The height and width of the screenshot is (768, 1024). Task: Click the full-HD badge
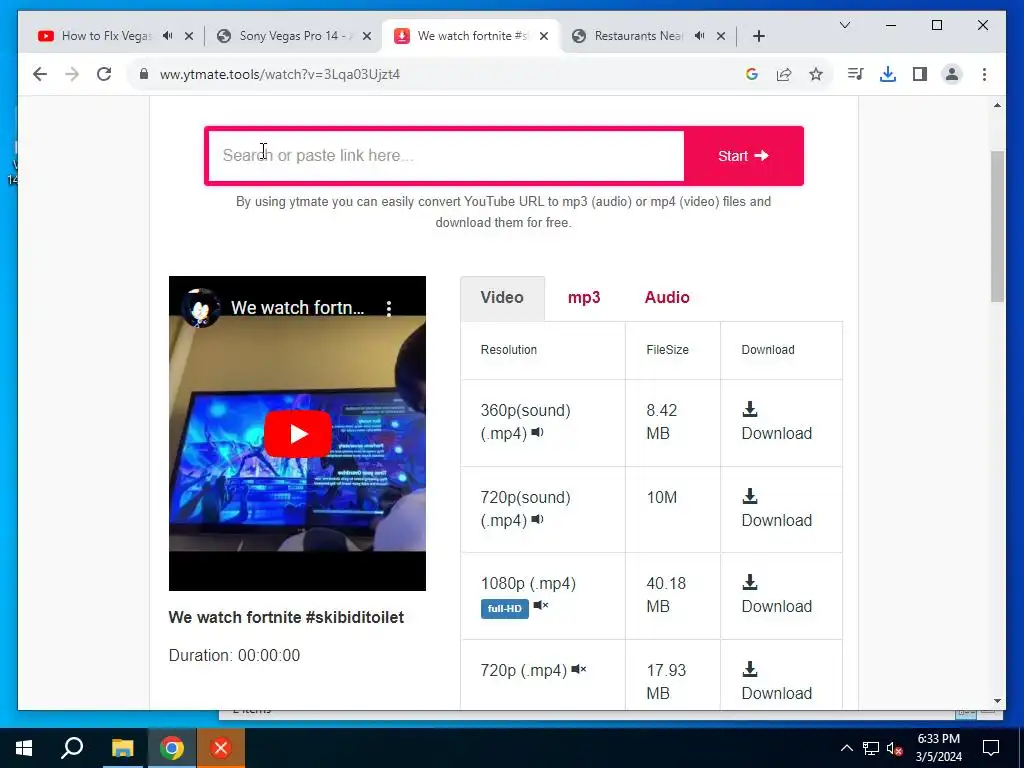[505, 609]
